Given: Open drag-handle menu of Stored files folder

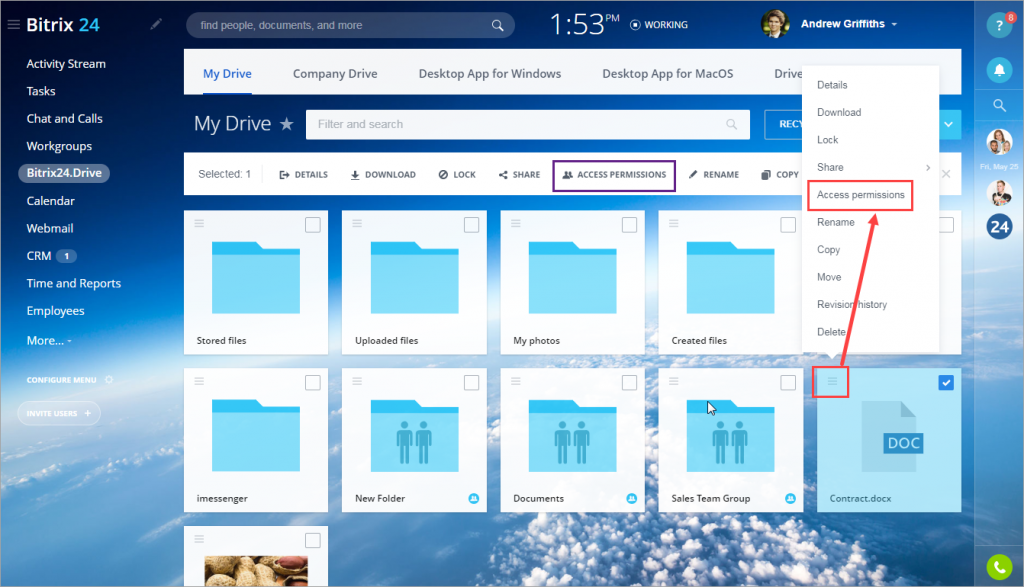Looking at the screenshot, I should (x=199, y=223).
